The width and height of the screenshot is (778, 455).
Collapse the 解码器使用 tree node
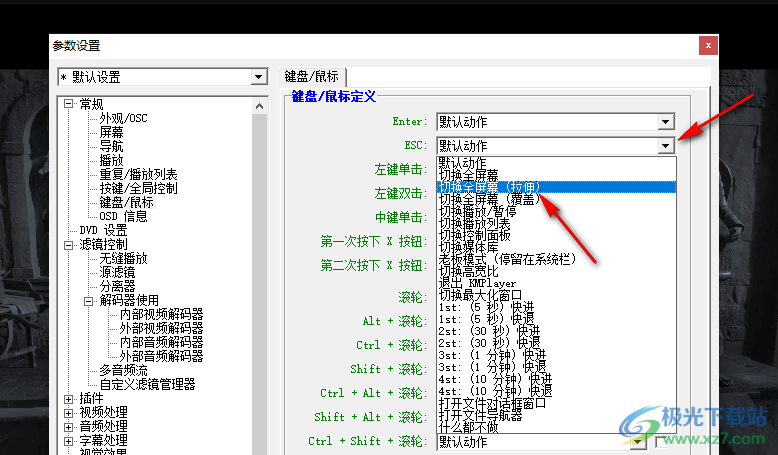pyautogui.click(x=88, y=301)
